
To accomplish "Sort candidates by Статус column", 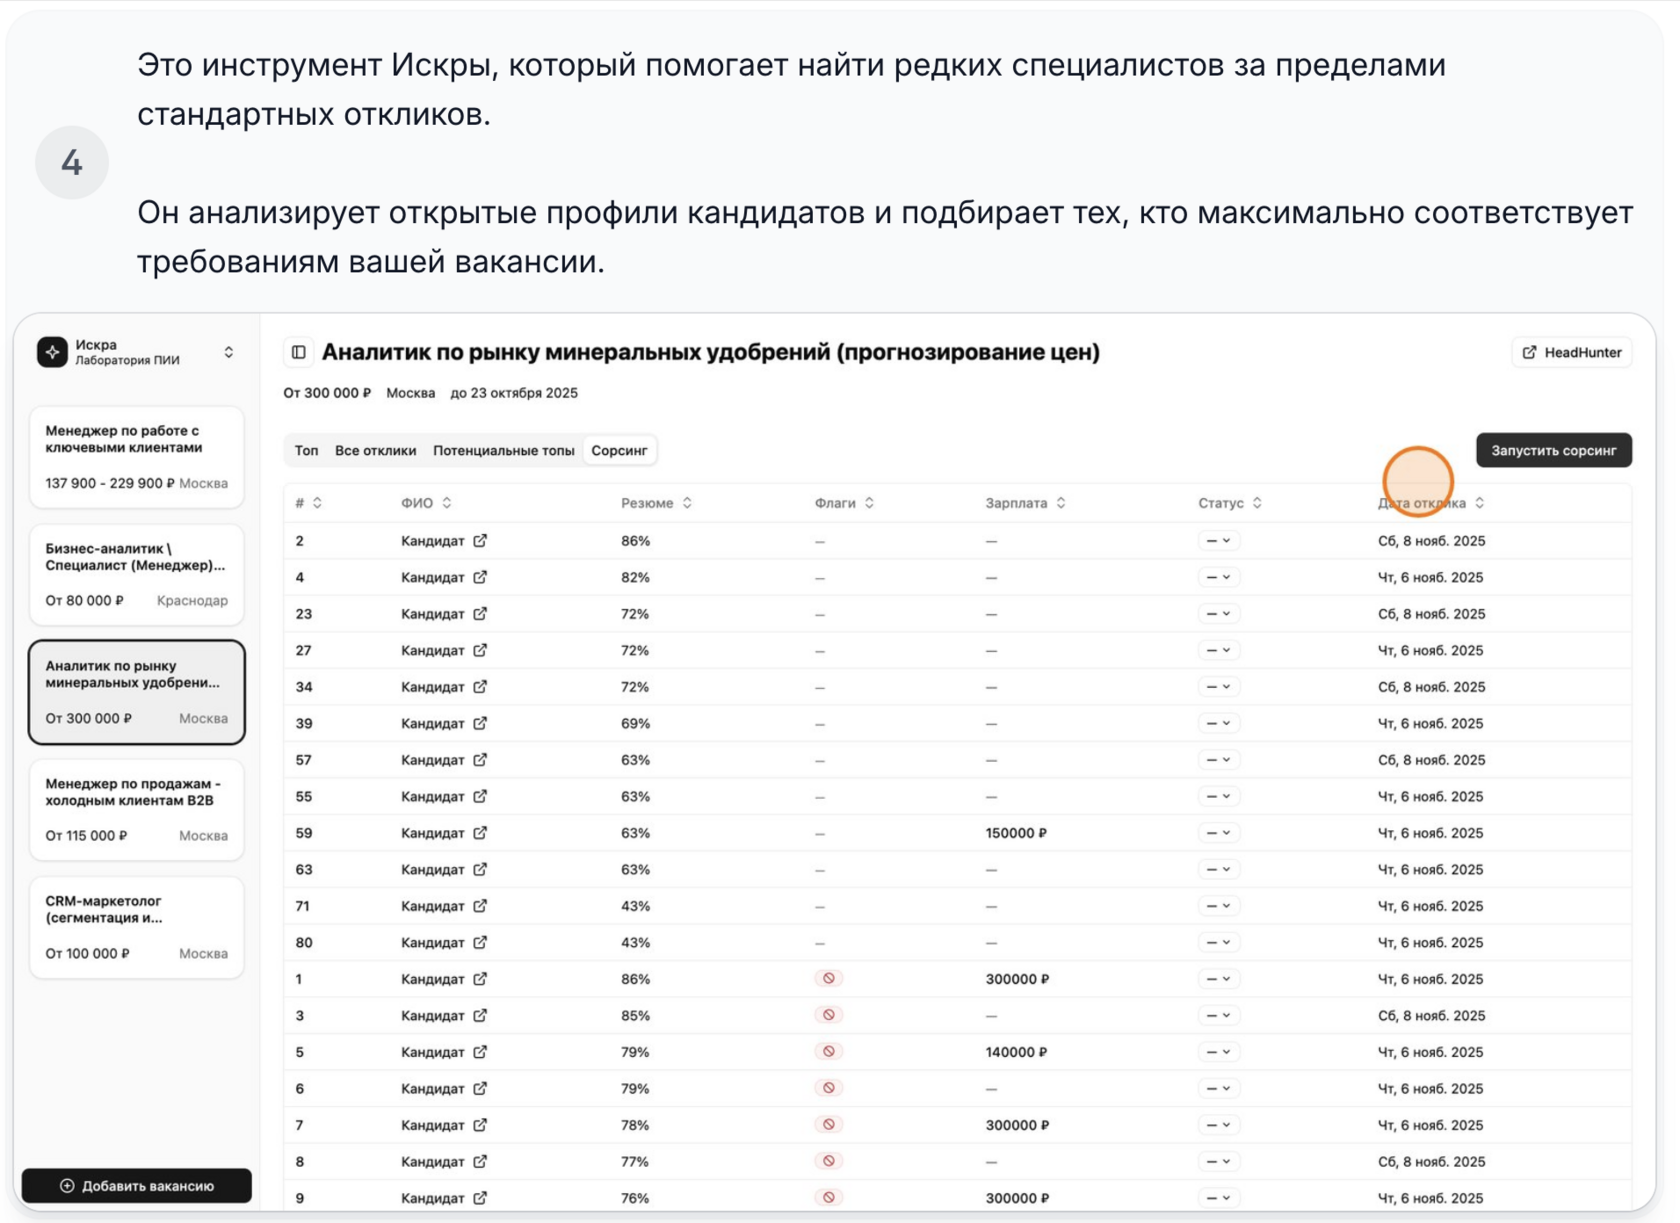I will click(x=1230, y=503).
